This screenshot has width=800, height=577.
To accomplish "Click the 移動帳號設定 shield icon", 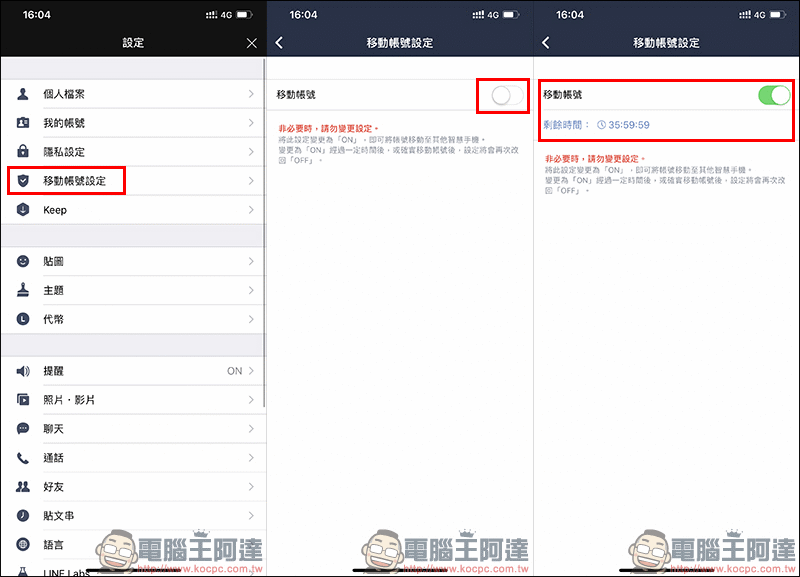I will point(22,181).
